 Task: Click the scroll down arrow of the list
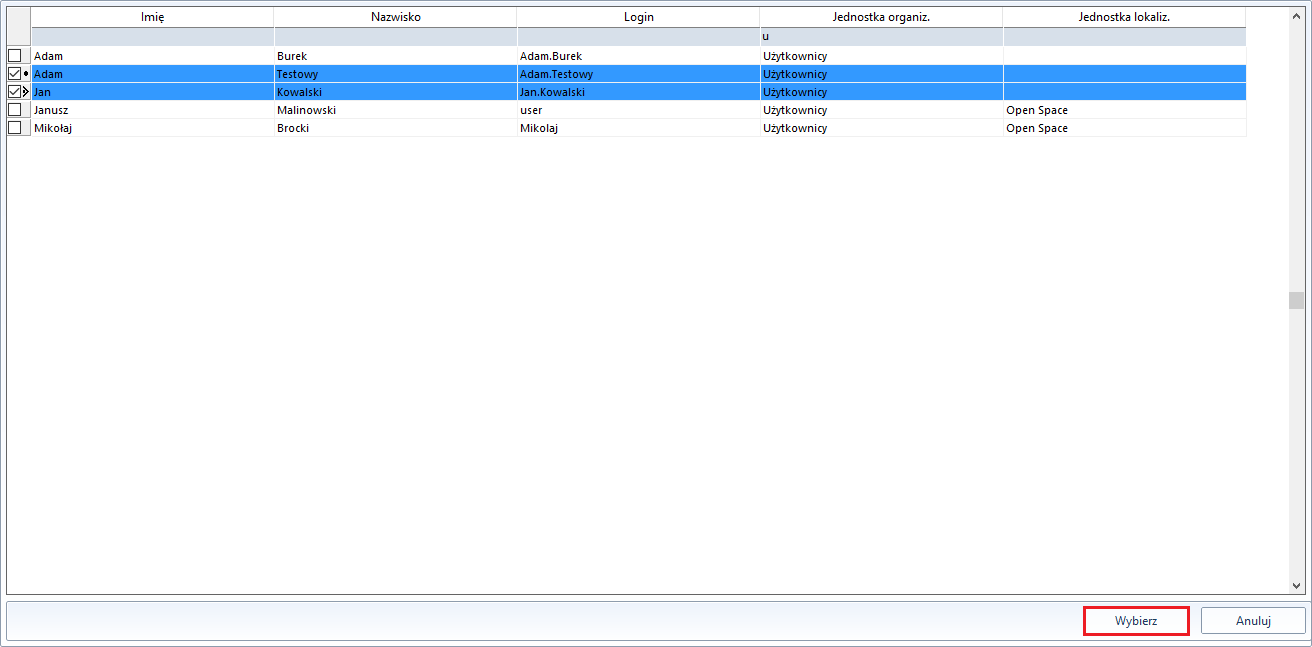(1296, 586)
